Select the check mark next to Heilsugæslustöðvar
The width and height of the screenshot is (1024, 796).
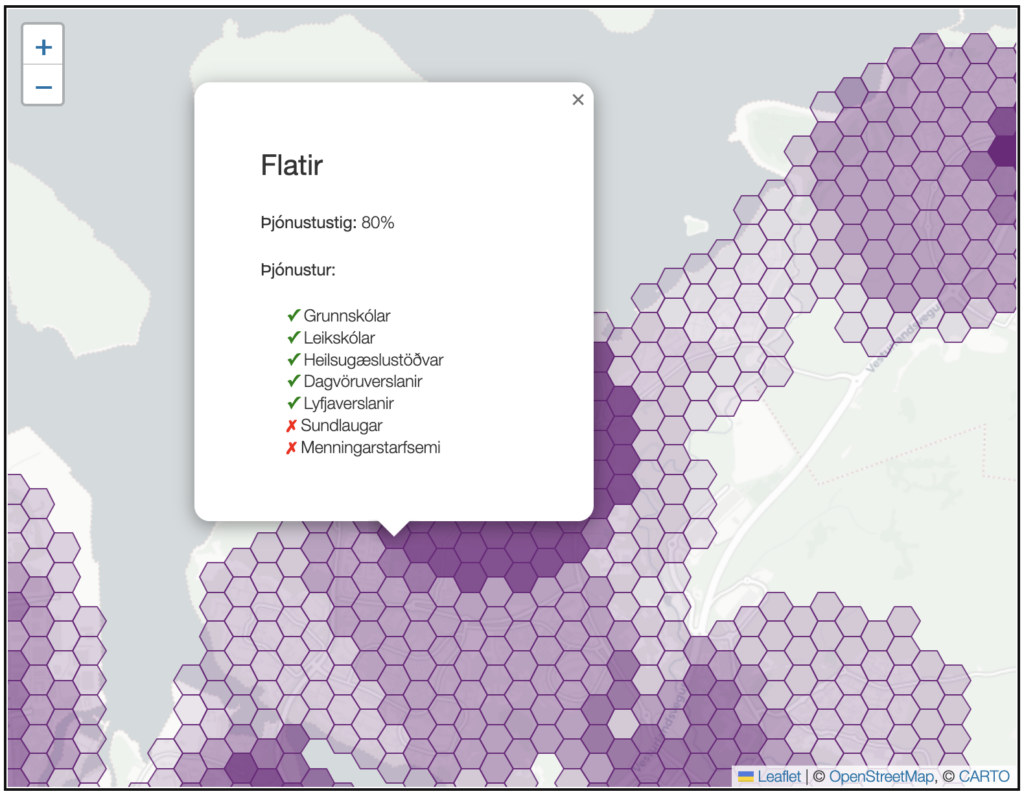click(x=293, y=360)
